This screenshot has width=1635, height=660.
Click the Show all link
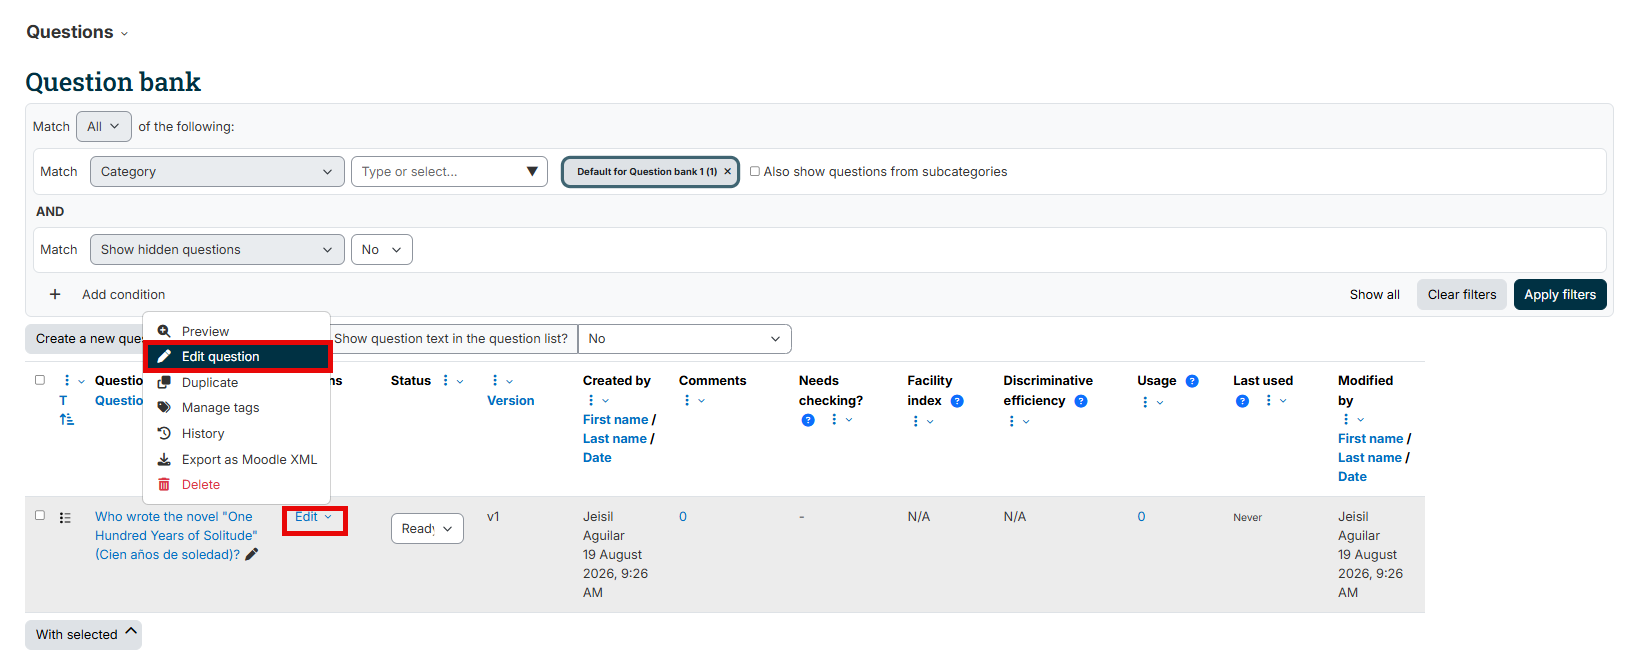1374,295
